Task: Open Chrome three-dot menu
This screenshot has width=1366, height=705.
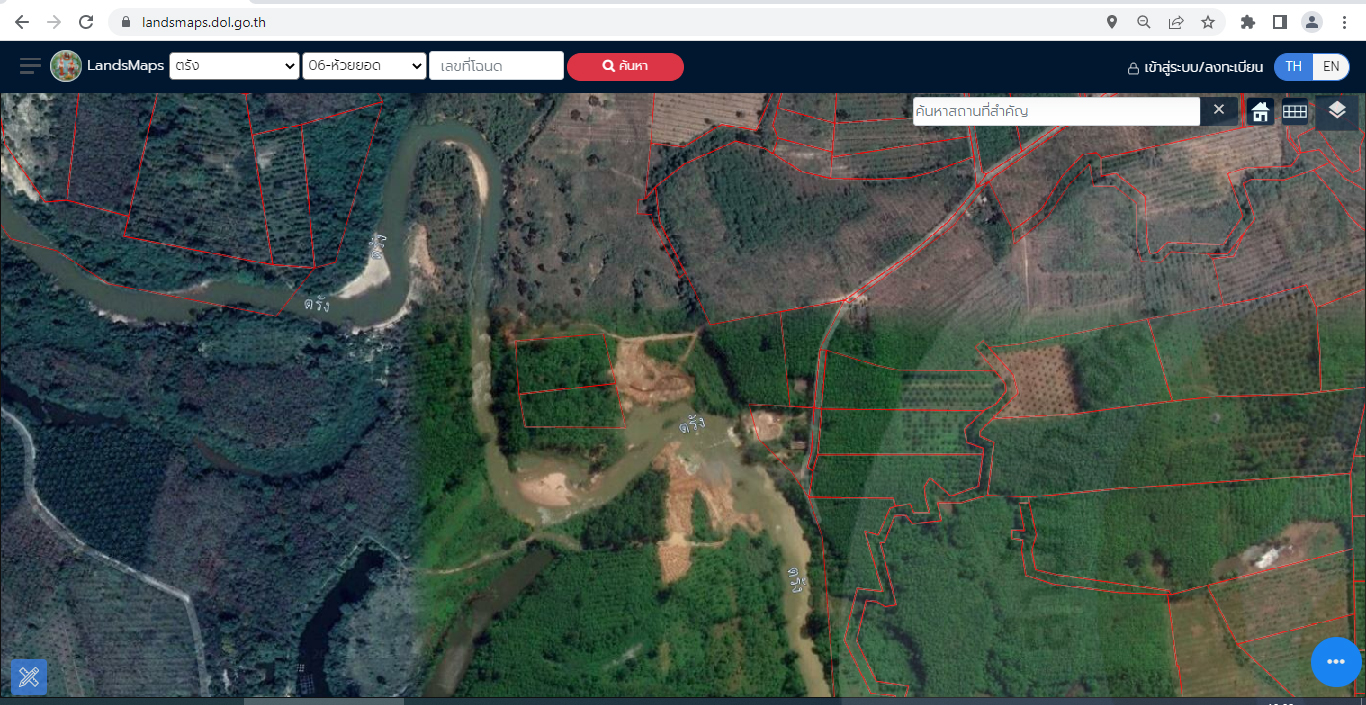Action: [x=1343, y=22]
